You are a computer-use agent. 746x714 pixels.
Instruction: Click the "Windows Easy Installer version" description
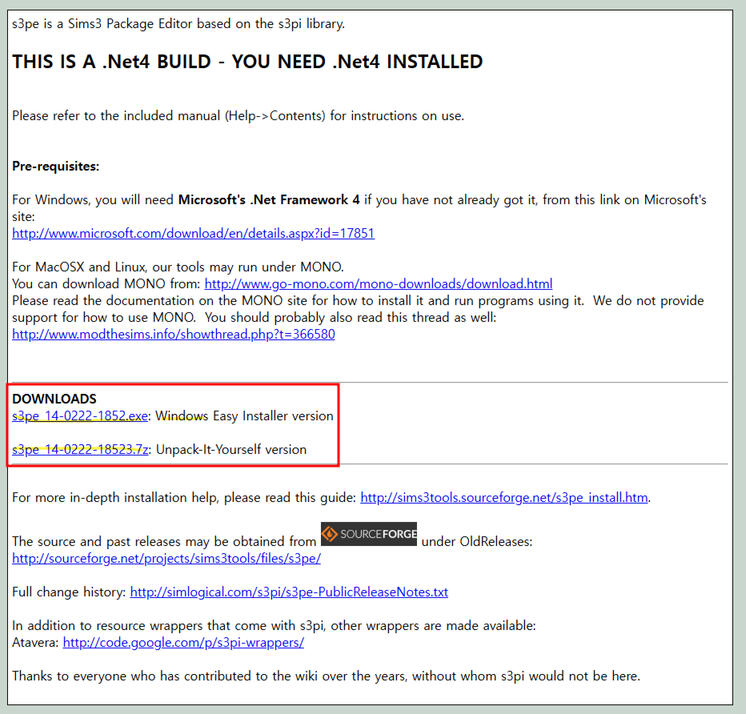245,415
